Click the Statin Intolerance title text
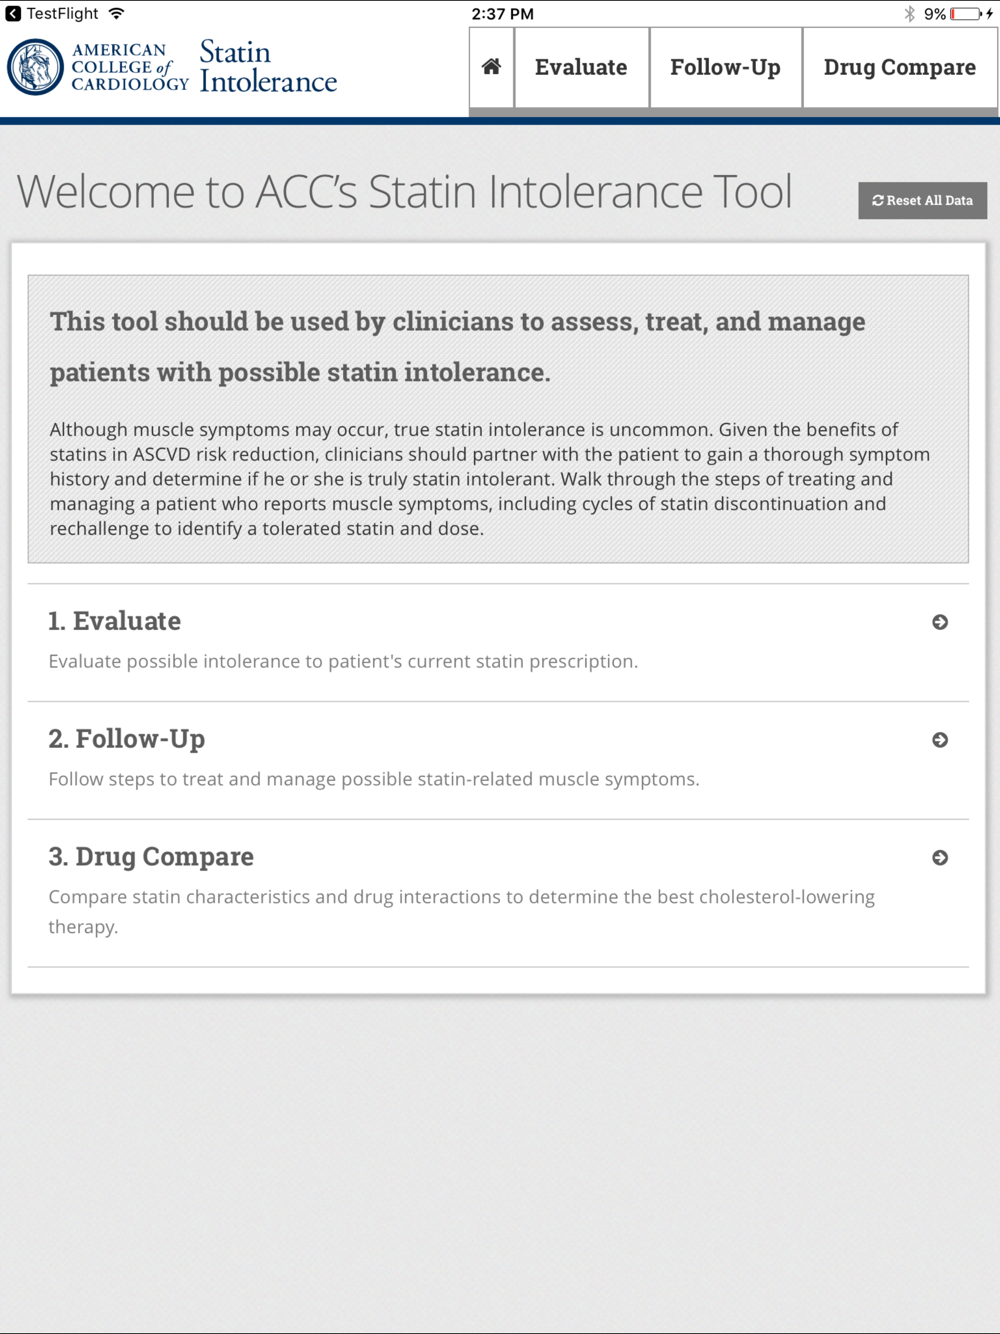The image size is (1000, 1334). [268, 67]
